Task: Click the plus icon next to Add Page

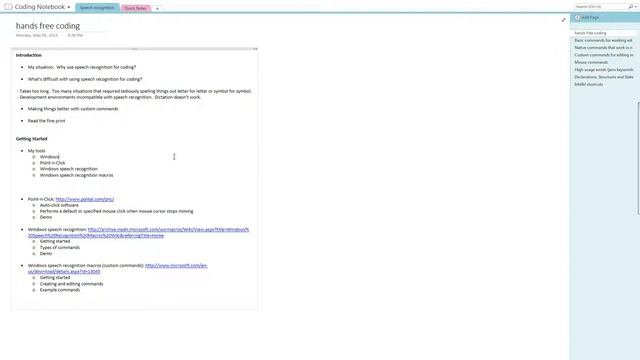Action: click(x=577, y=18)
